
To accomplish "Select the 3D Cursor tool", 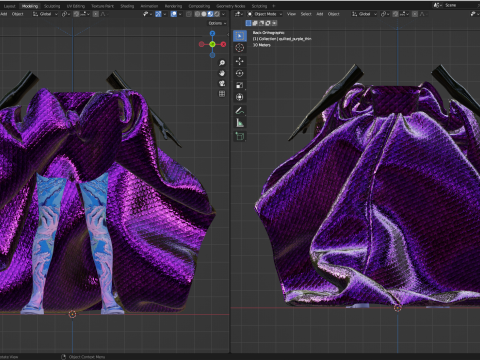I will (x=240, y=48).
